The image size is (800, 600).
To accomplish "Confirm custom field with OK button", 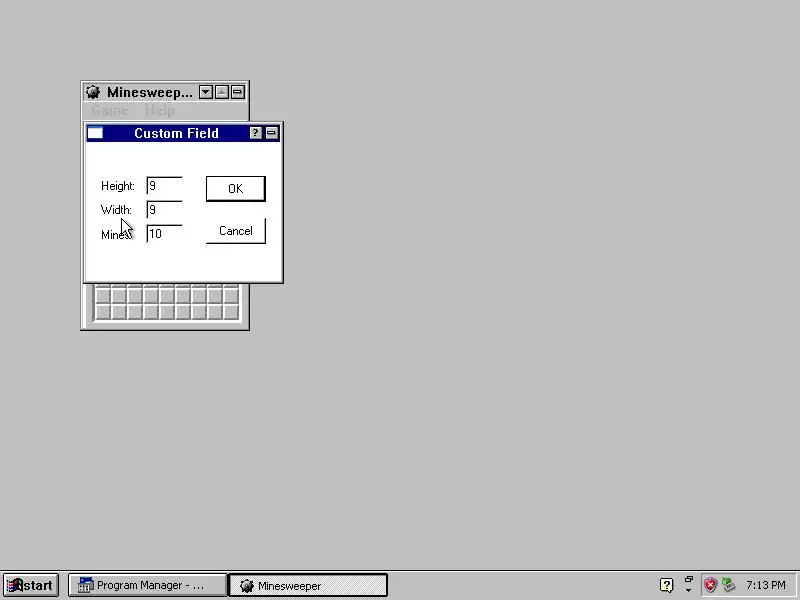I will (236, 189).
